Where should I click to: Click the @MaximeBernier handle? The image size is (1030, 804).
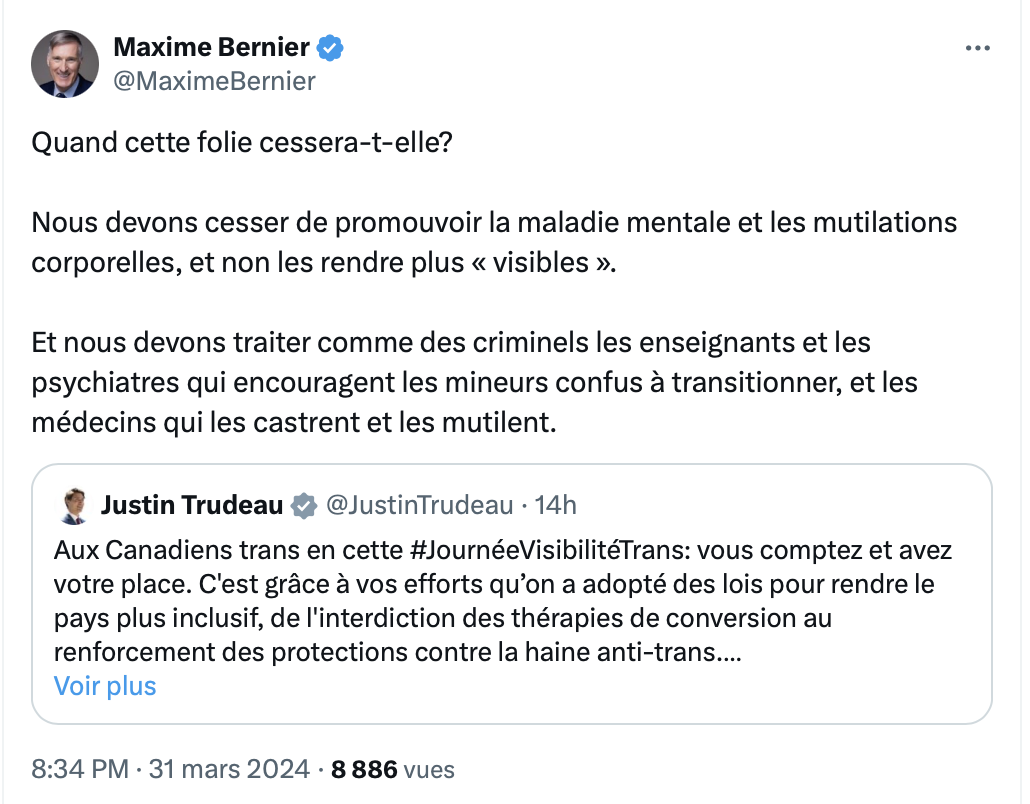tap(214, 81)
